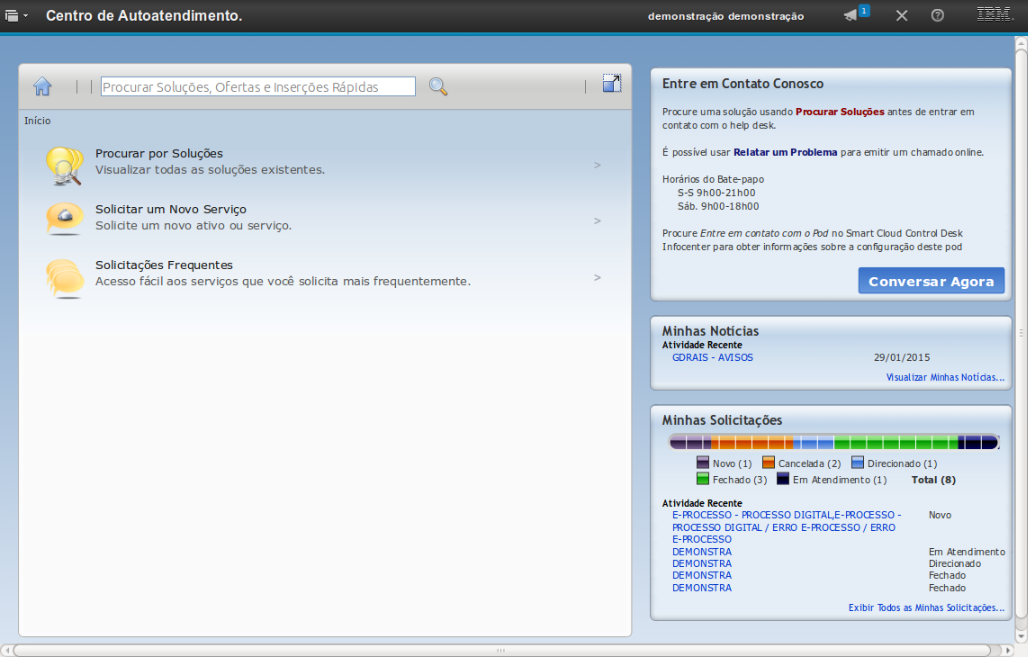Click the Solicitar um Novo Serviço icon
Image resolution: width=1028 pixels, height=657 pixels.
[64, 219]
